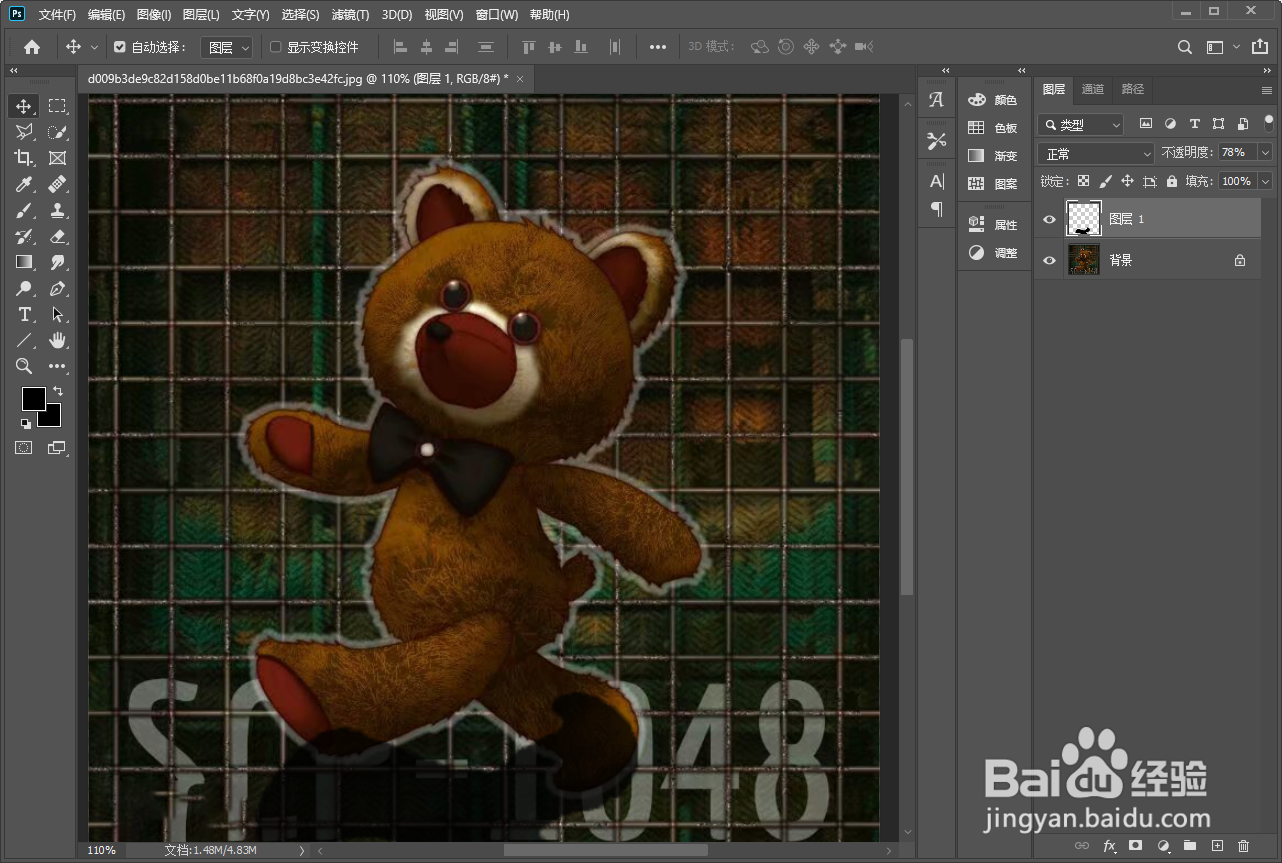1282x863 pixels.
Task: Hide the 图层 1 layer
Action: tap(1049, 219)
